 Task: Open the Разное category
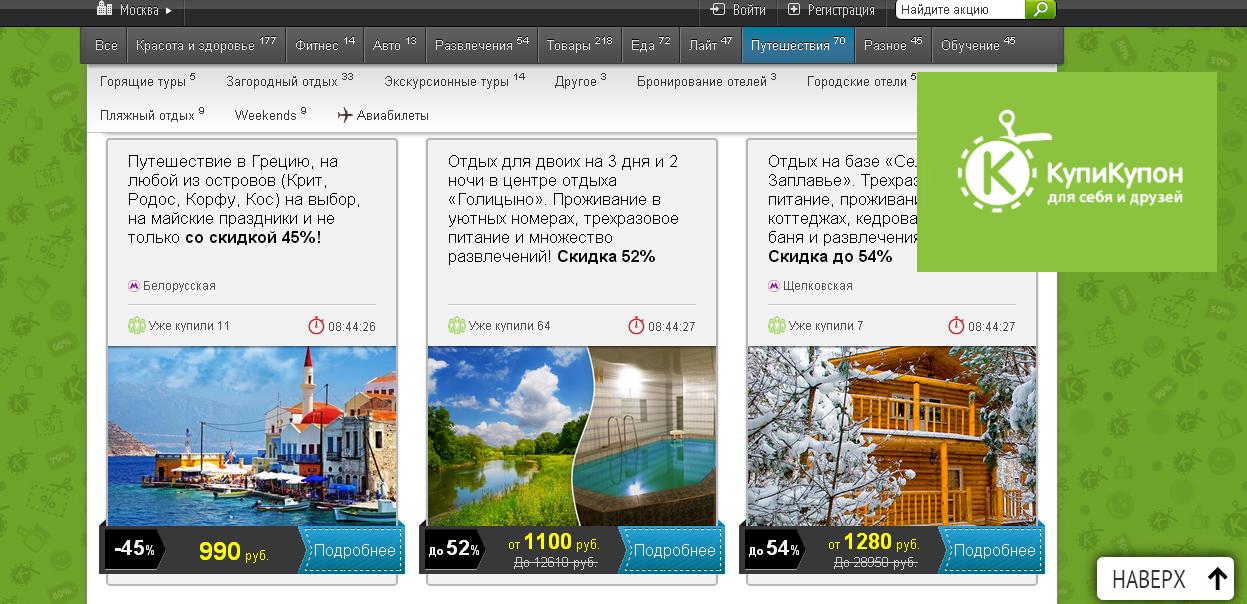coord(893,45)
